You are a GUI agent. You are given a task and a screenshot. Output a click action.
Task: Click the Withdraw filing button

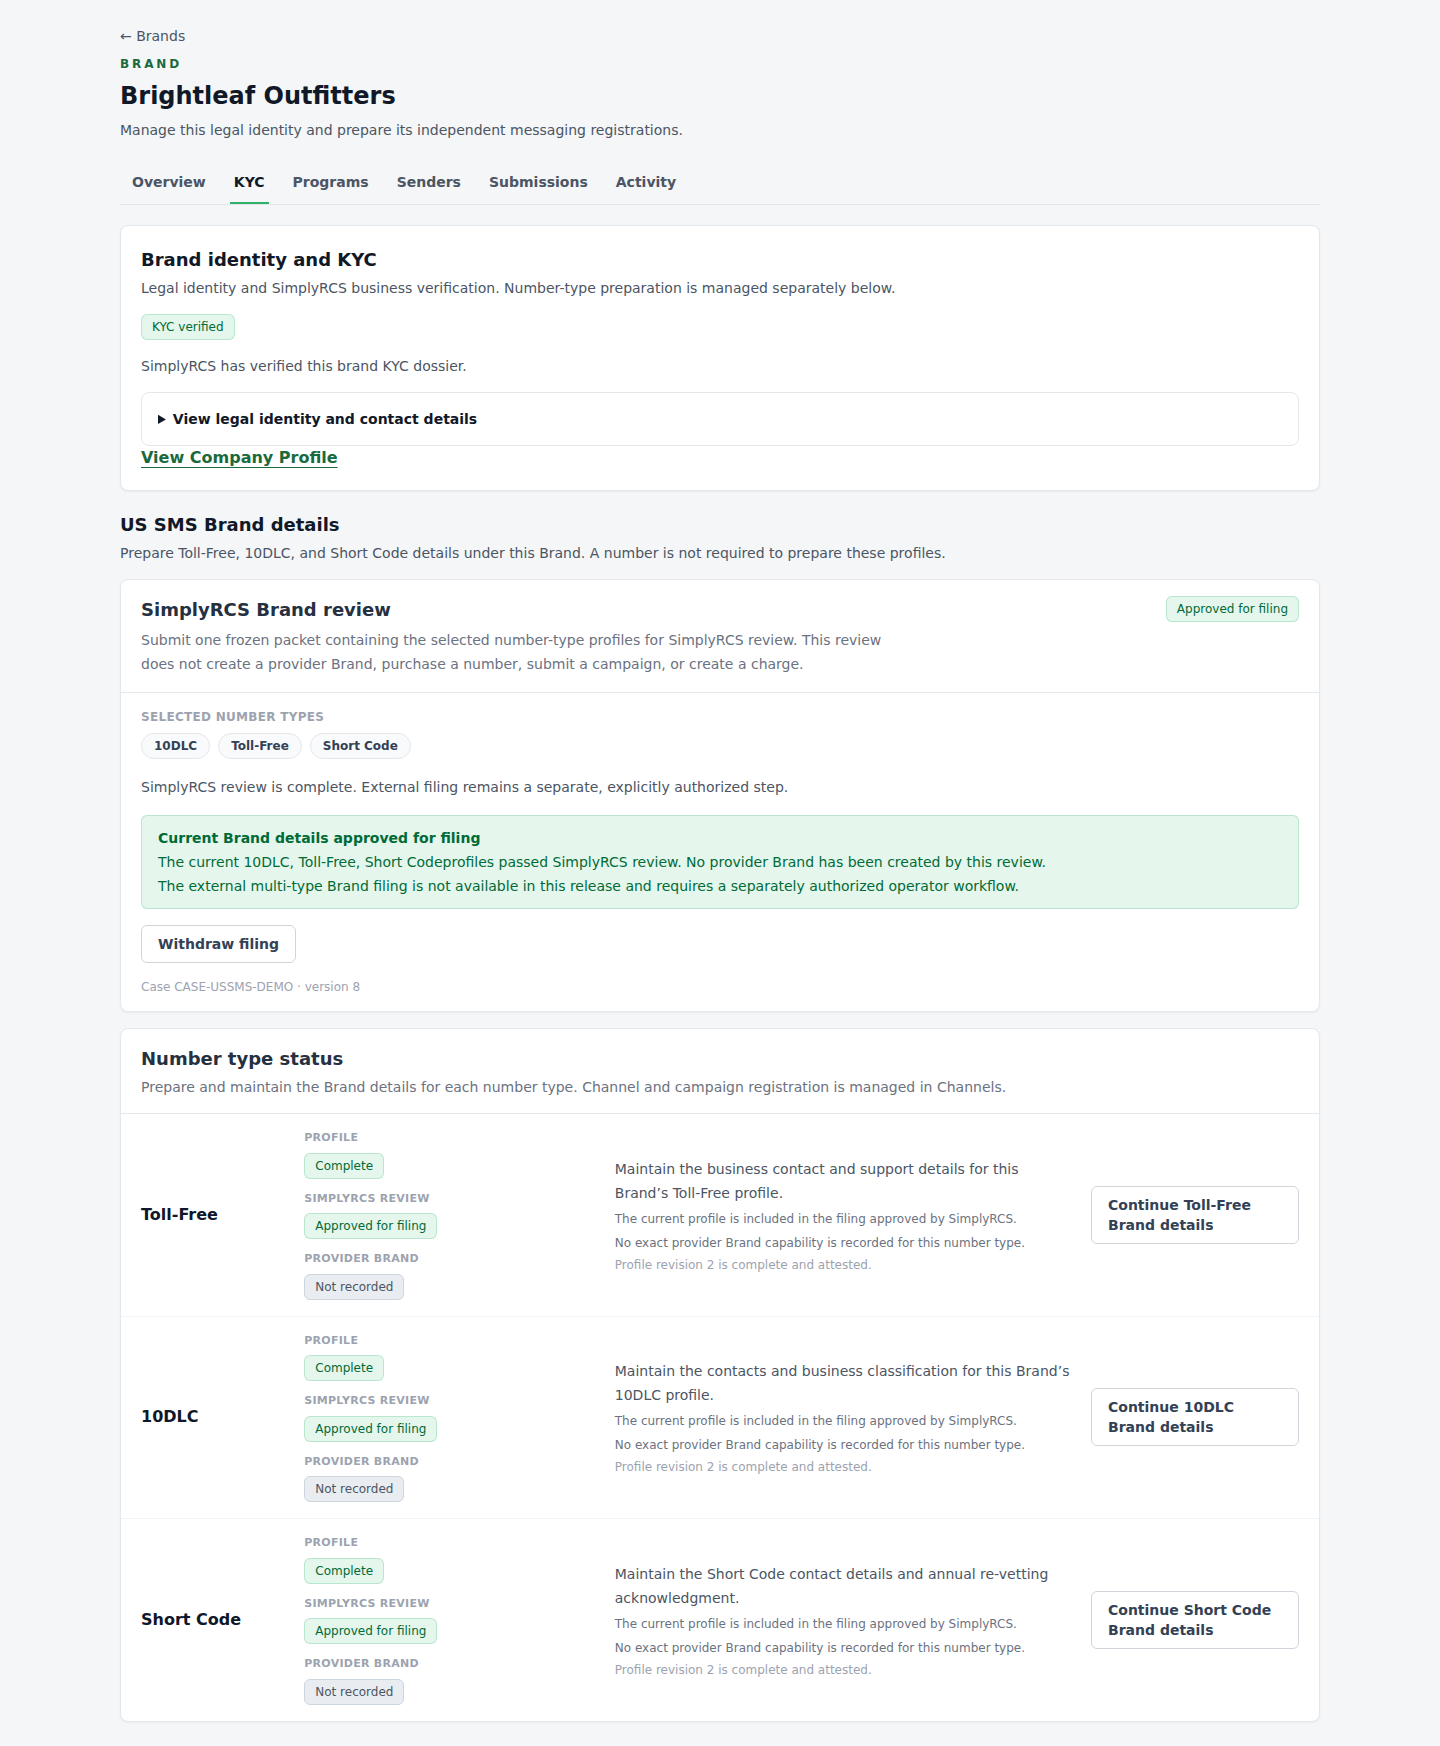coord(218,944)
